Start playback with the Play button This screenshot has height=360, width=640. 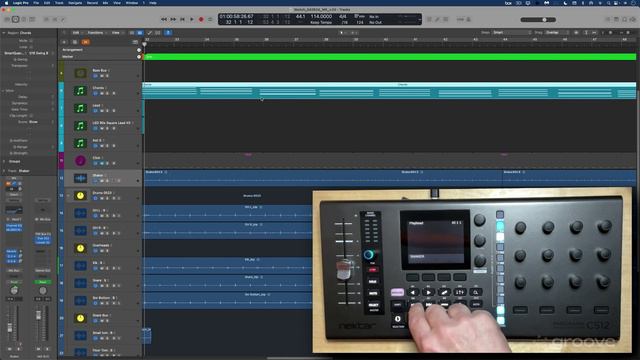tap(192, 19)
